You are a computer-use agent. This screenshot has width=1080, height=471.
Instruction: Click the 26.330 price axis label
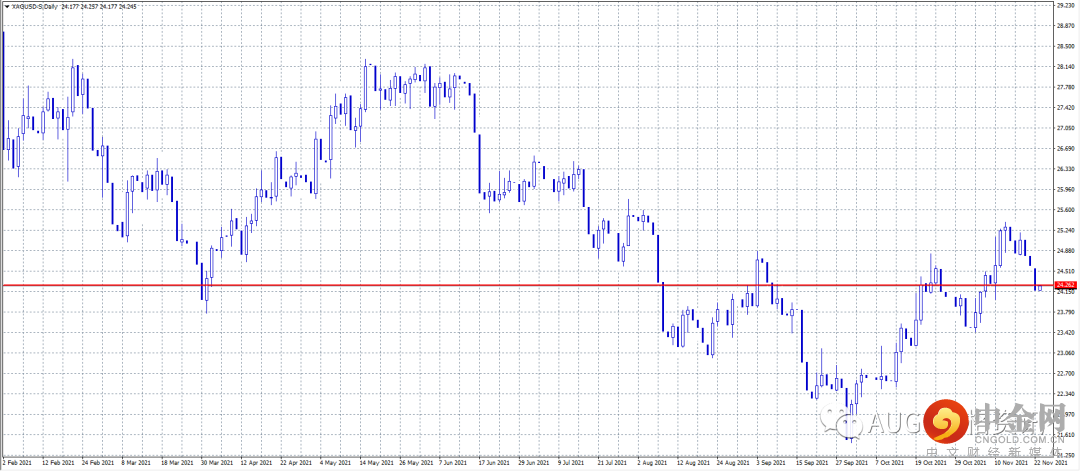tap(1068, 169)
